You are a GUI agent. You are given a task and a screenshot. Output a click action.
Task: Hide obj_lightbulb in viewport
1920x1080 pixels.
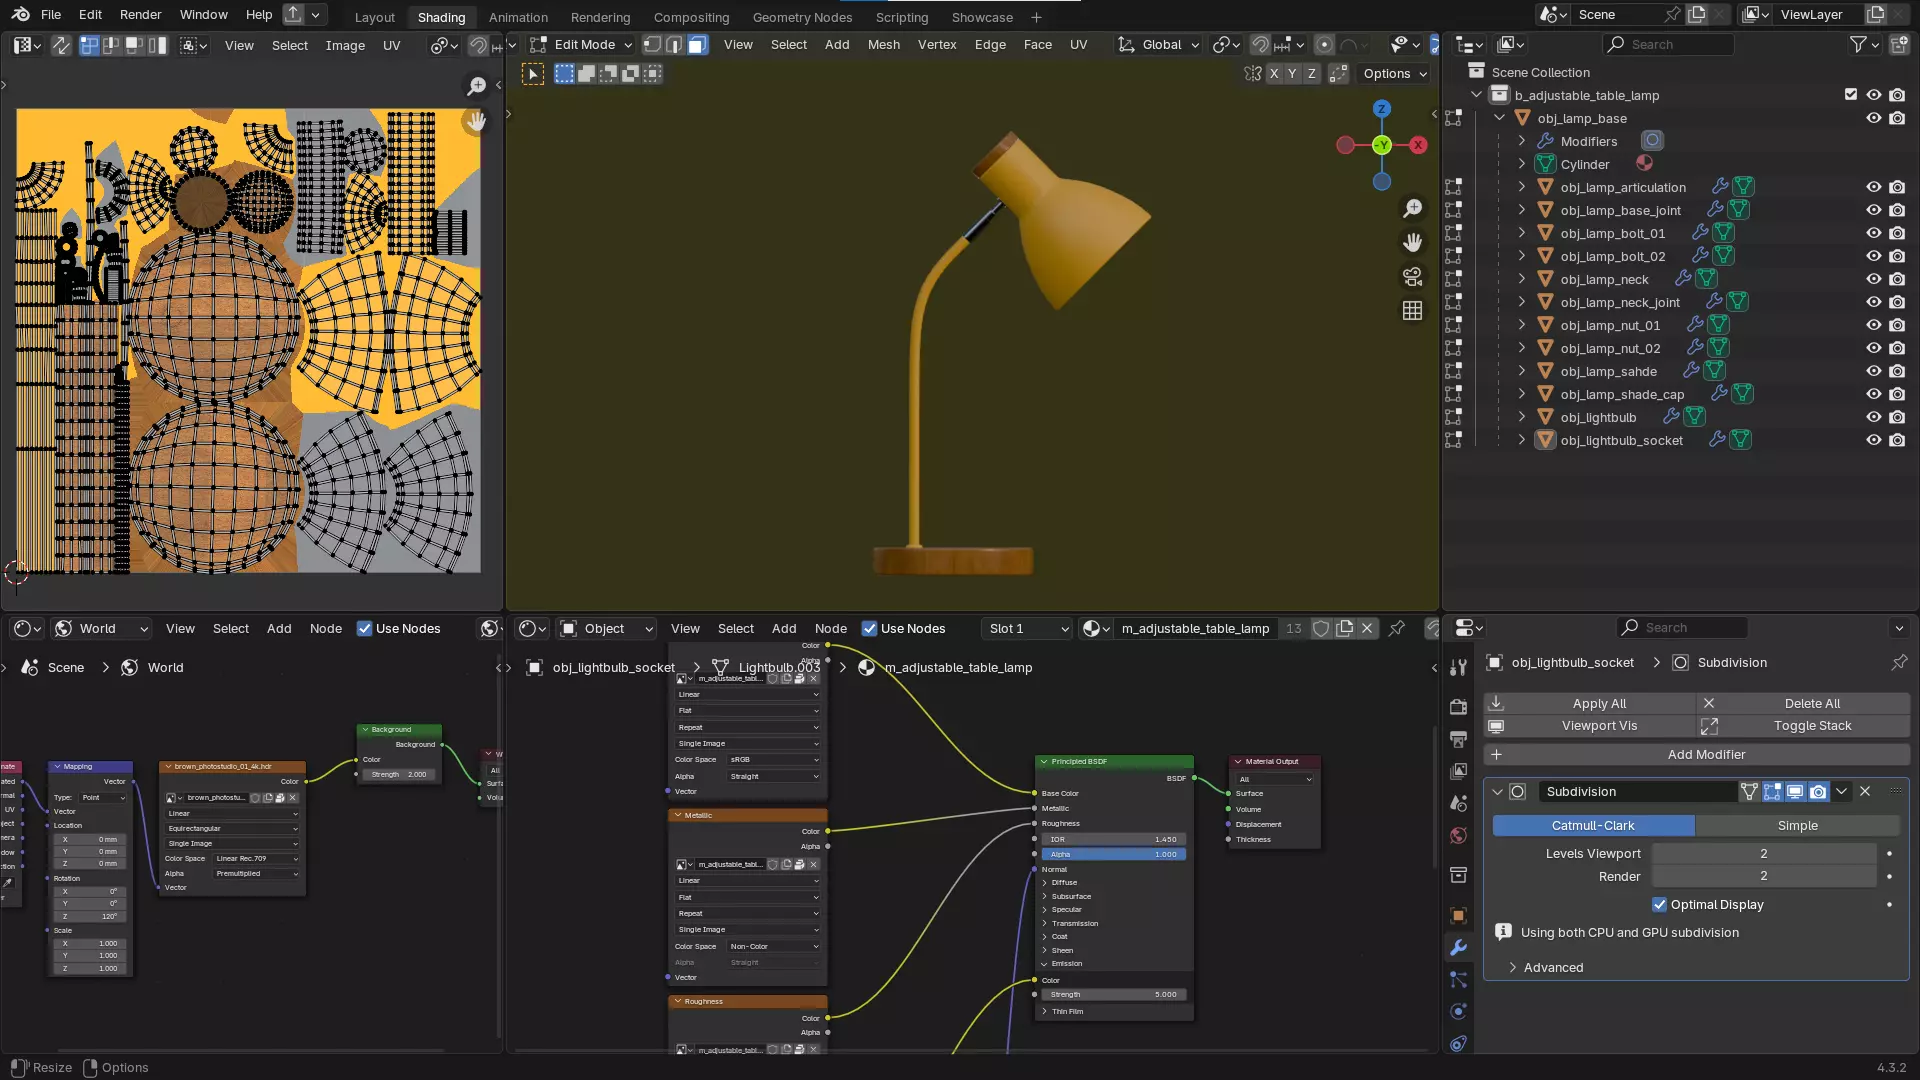click(x=1873, y=417)
